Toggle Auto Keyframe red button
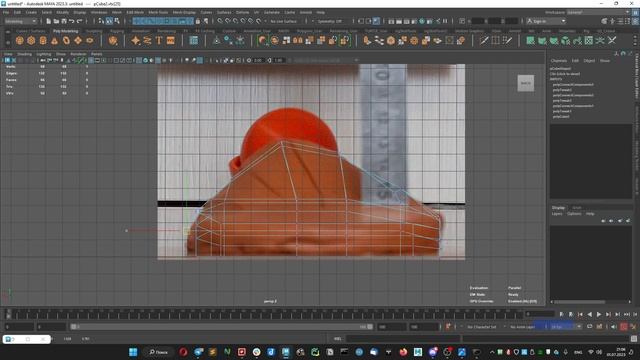 [x=624, y=327]
